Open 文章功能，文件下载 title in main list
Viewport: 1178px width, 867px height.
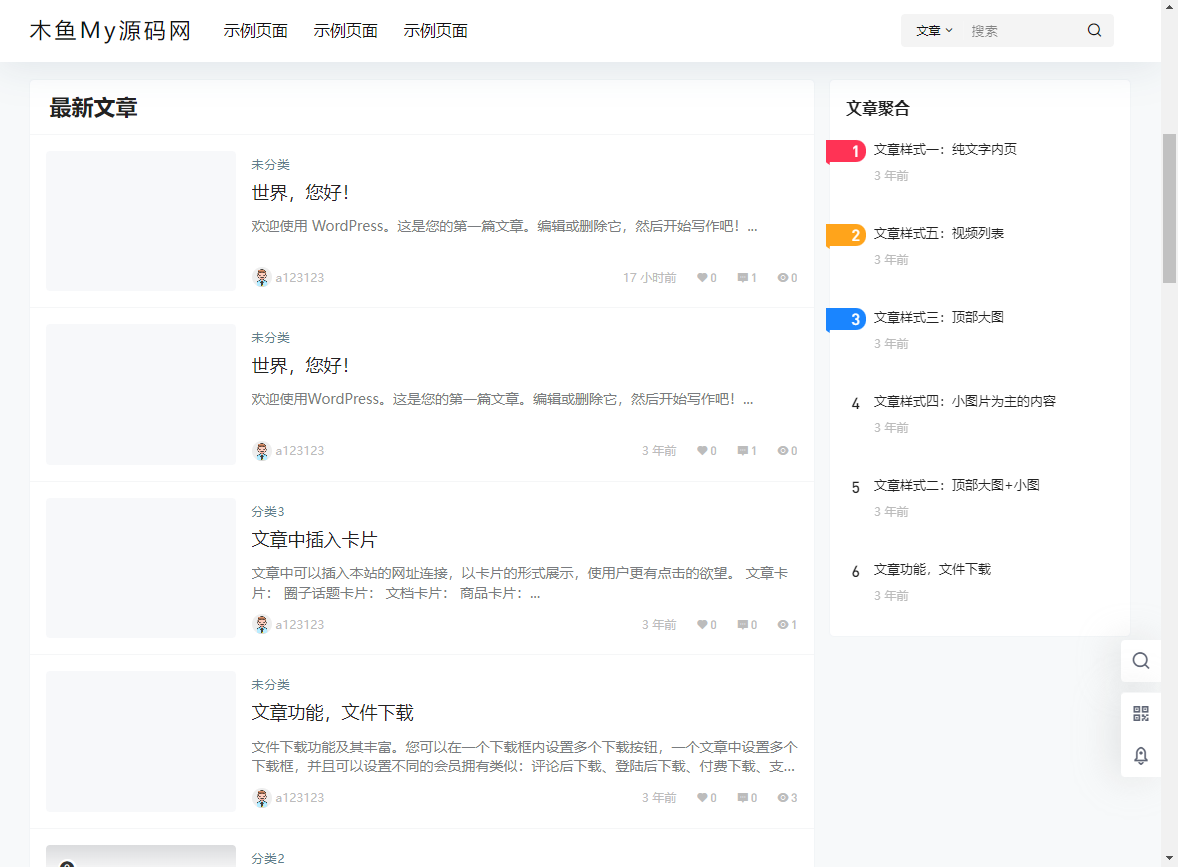click(332, 712)
